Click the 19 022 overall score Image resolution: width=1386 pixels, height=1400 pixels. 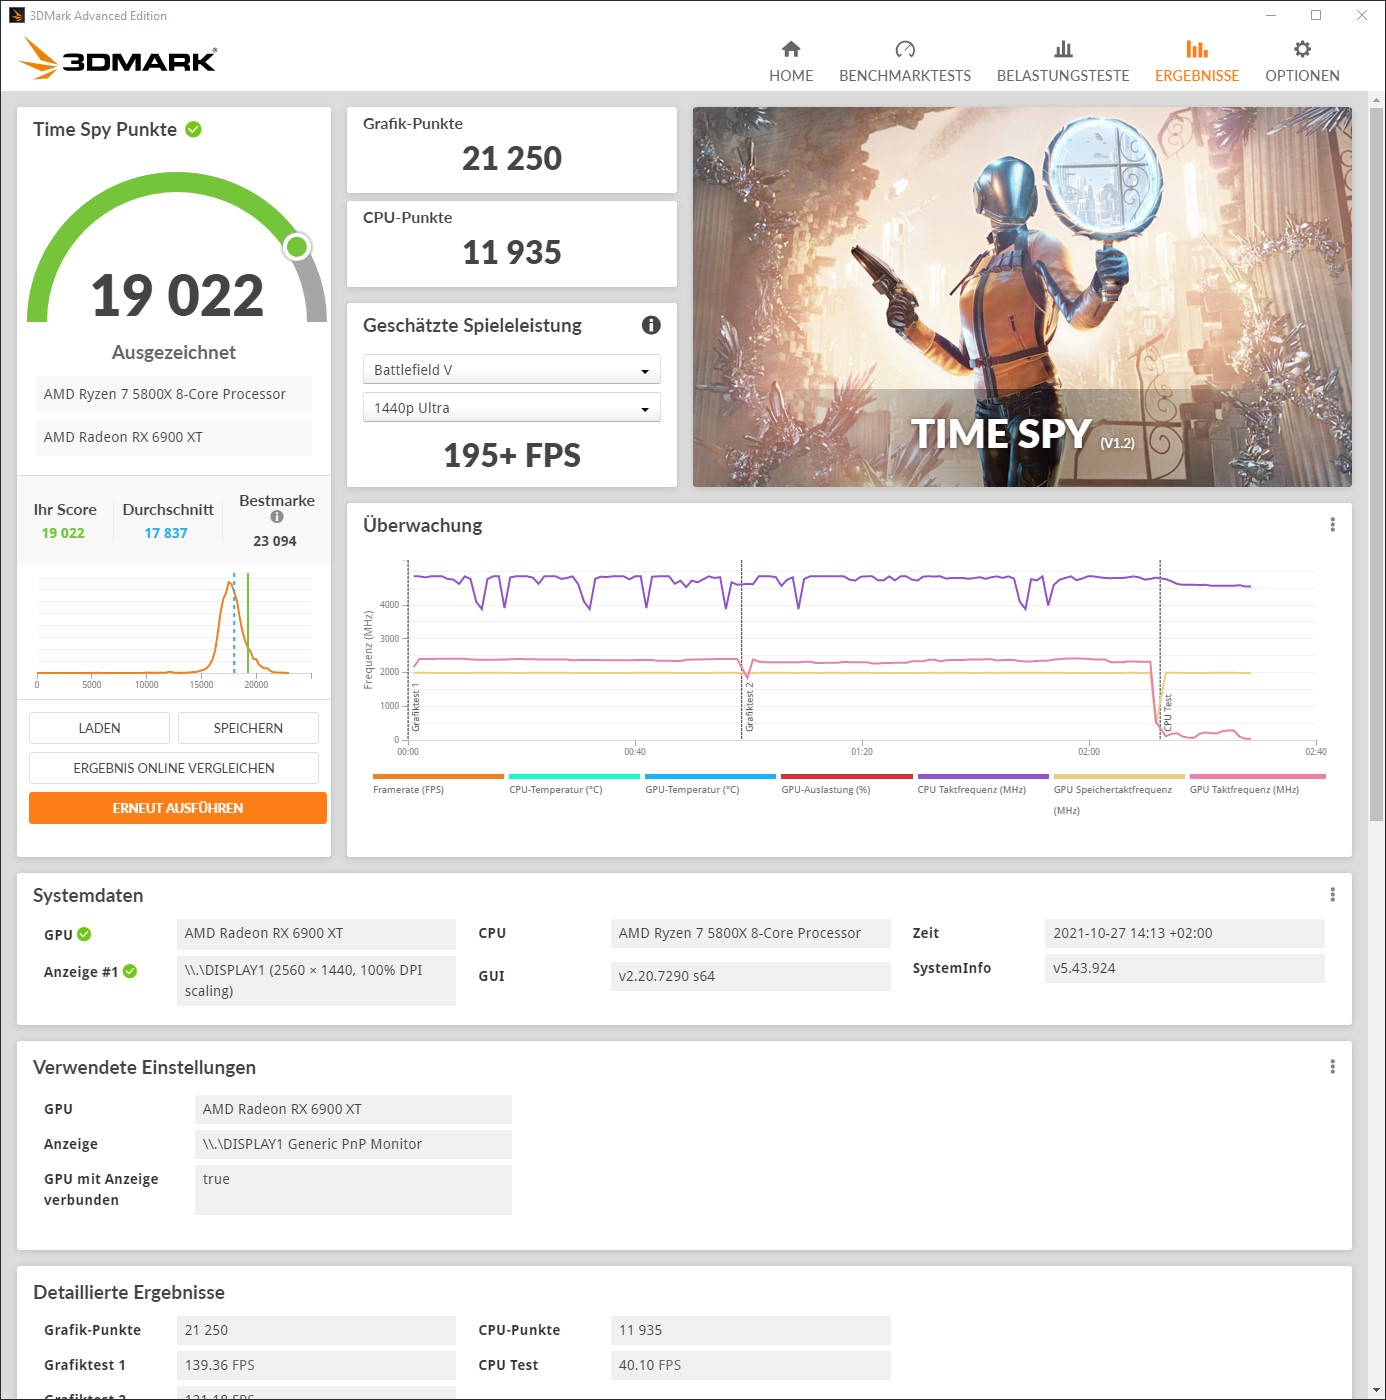[x=177, y=296]
